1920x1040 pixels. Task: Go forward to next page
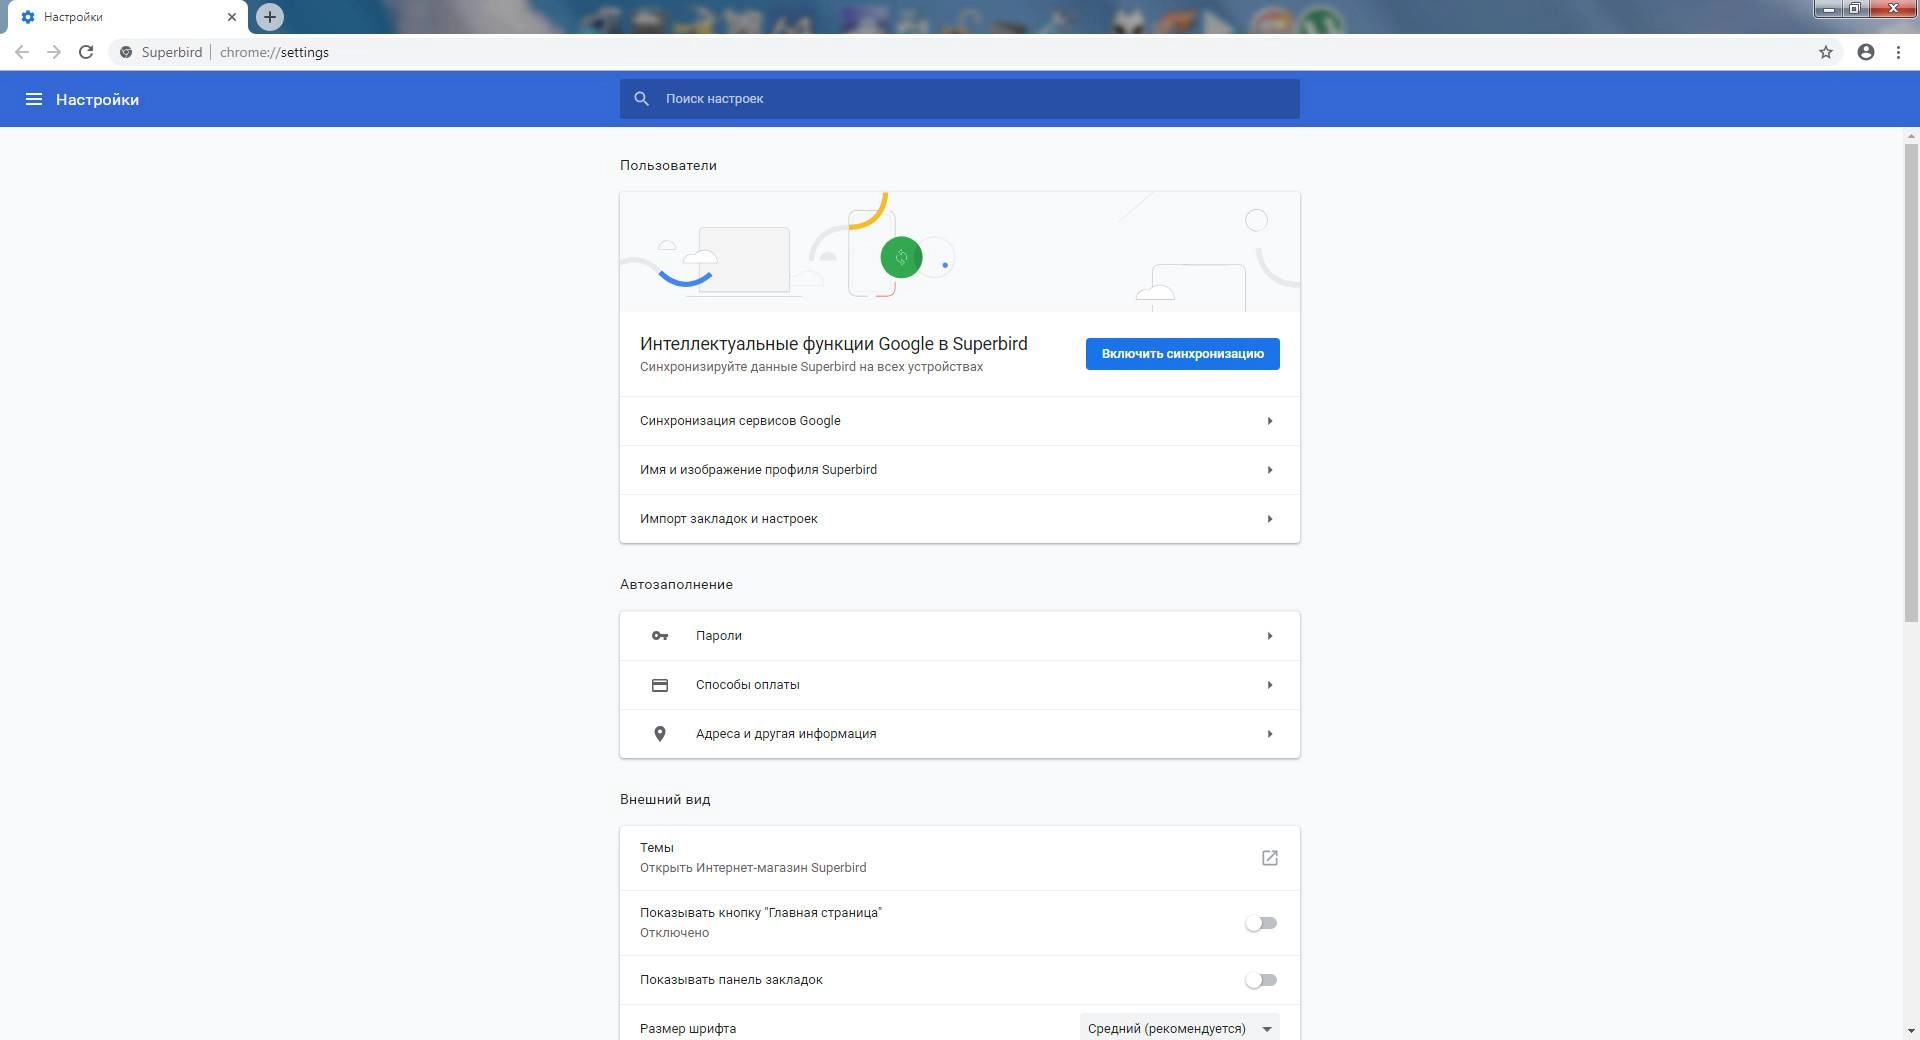click(54, 52)
